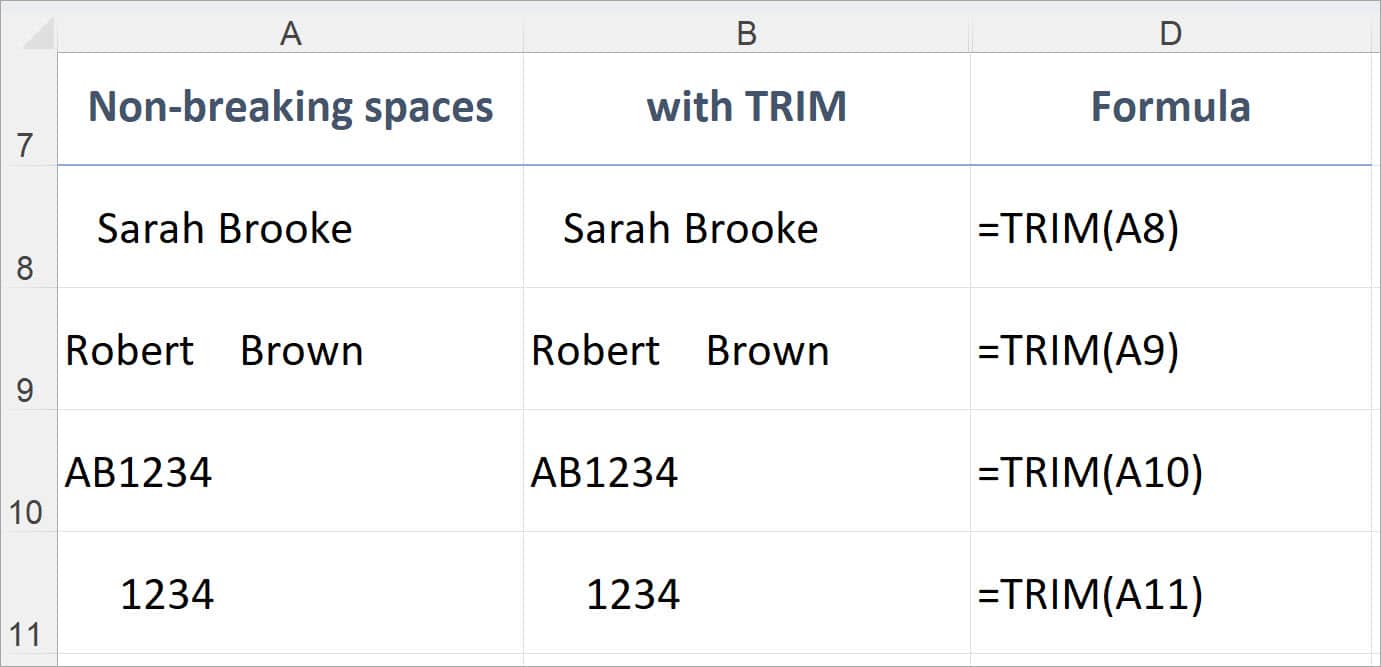Viewport: 1381px width, 667px height.
Task: Click the 'Formula' header cell
Action: 1171,106
